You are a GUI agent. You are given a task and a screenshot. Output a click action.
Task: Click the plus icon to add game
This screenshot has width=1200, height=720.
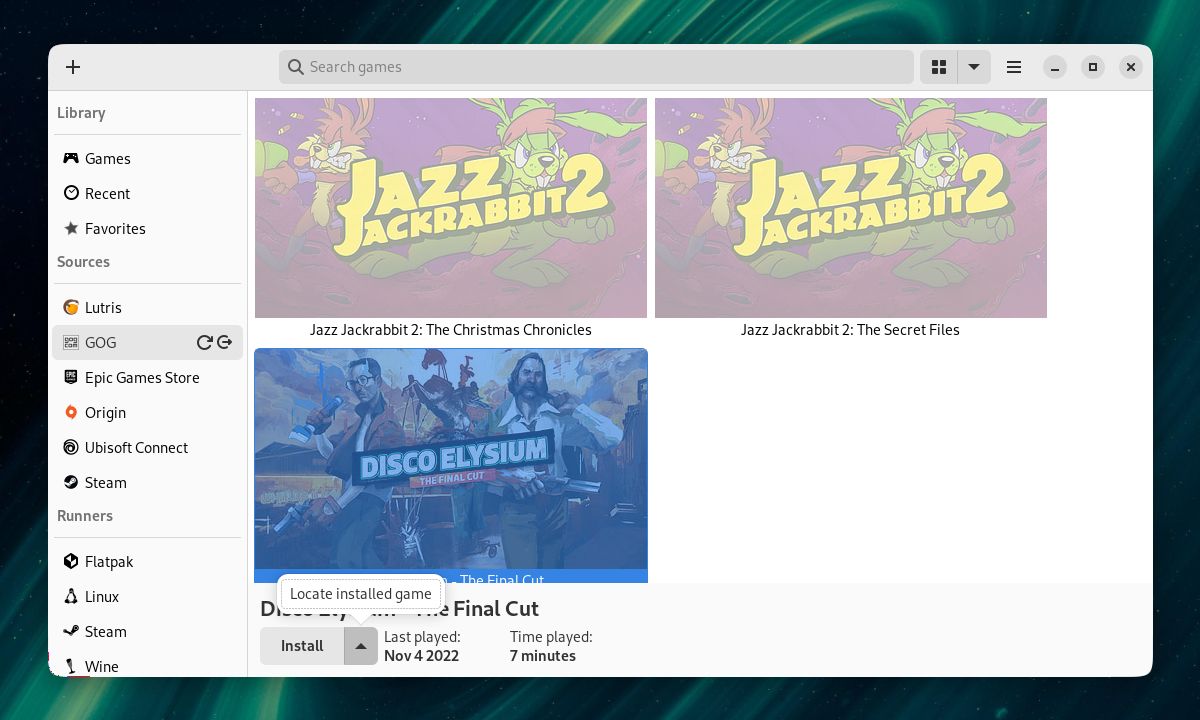click(x=73, y=67)
